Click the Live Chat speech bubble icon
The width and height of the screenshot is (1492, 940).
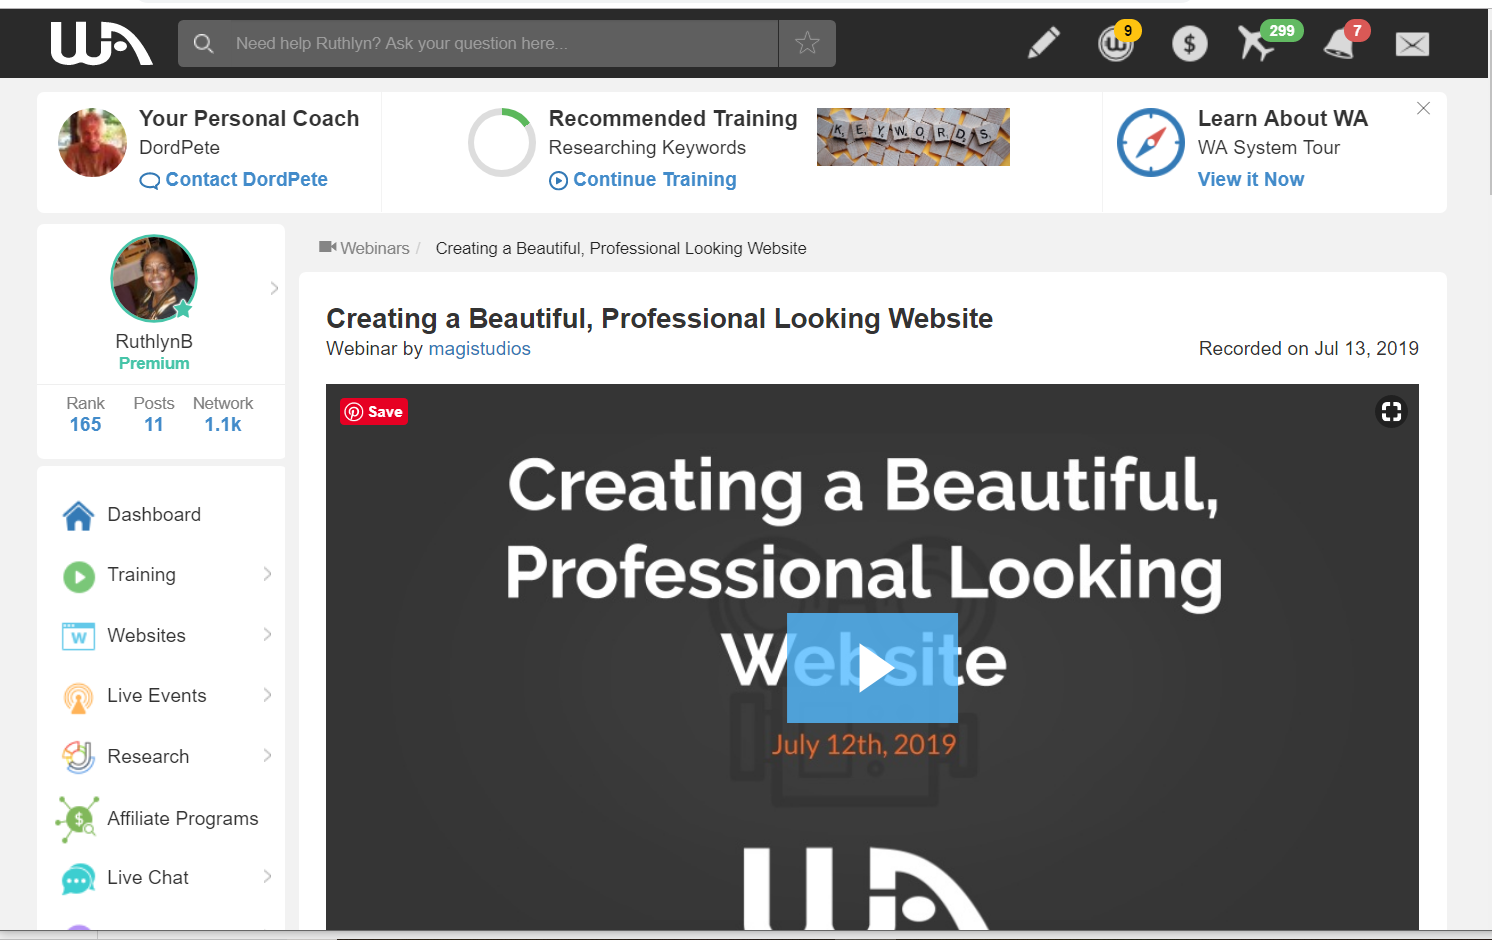[78, 879]
